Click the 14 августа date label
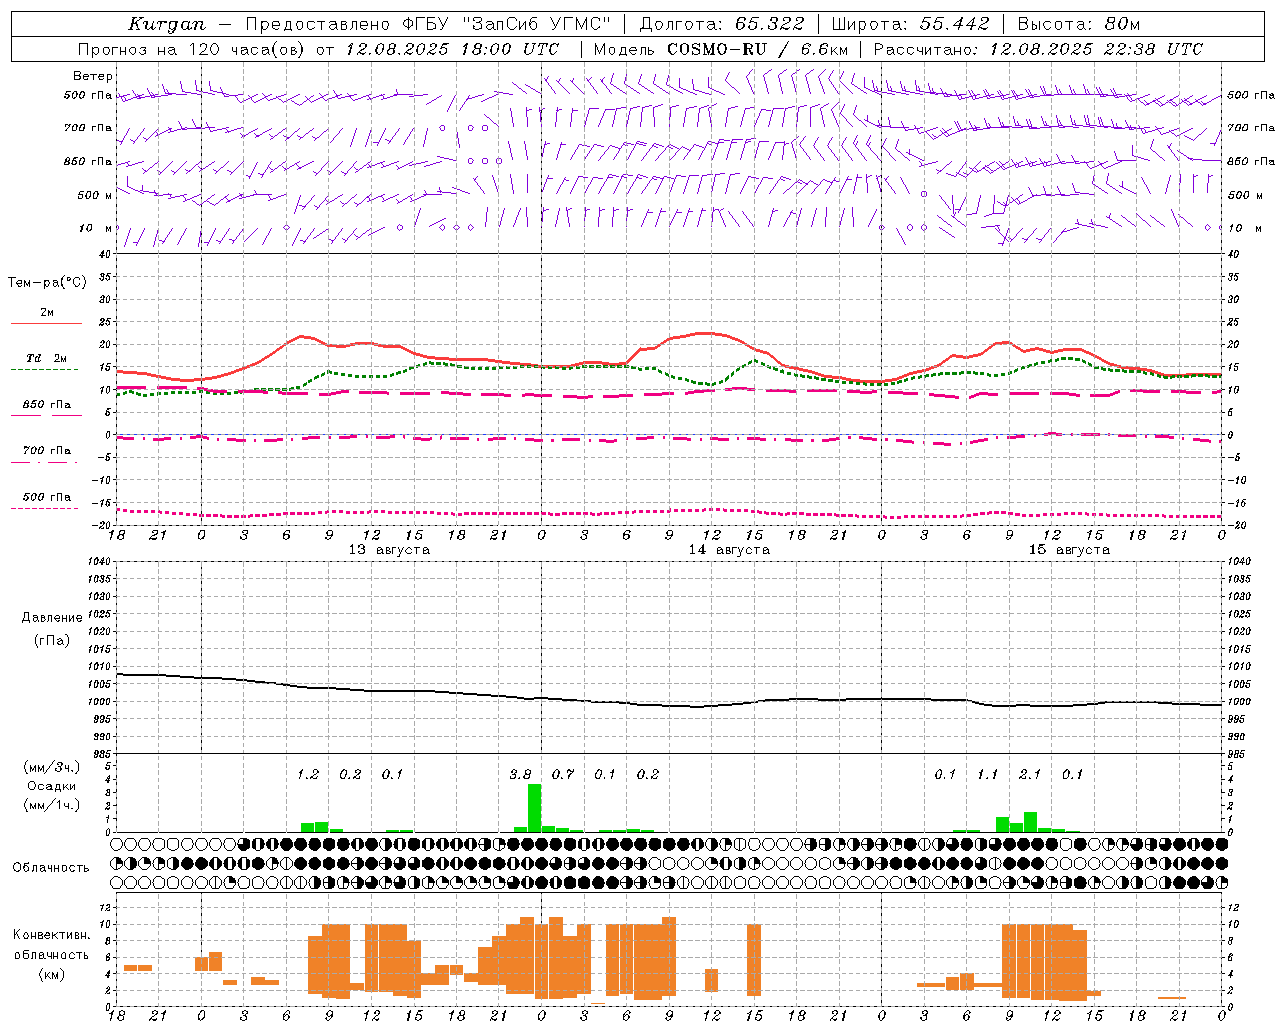1280x1024 pixels. (729, 550)
